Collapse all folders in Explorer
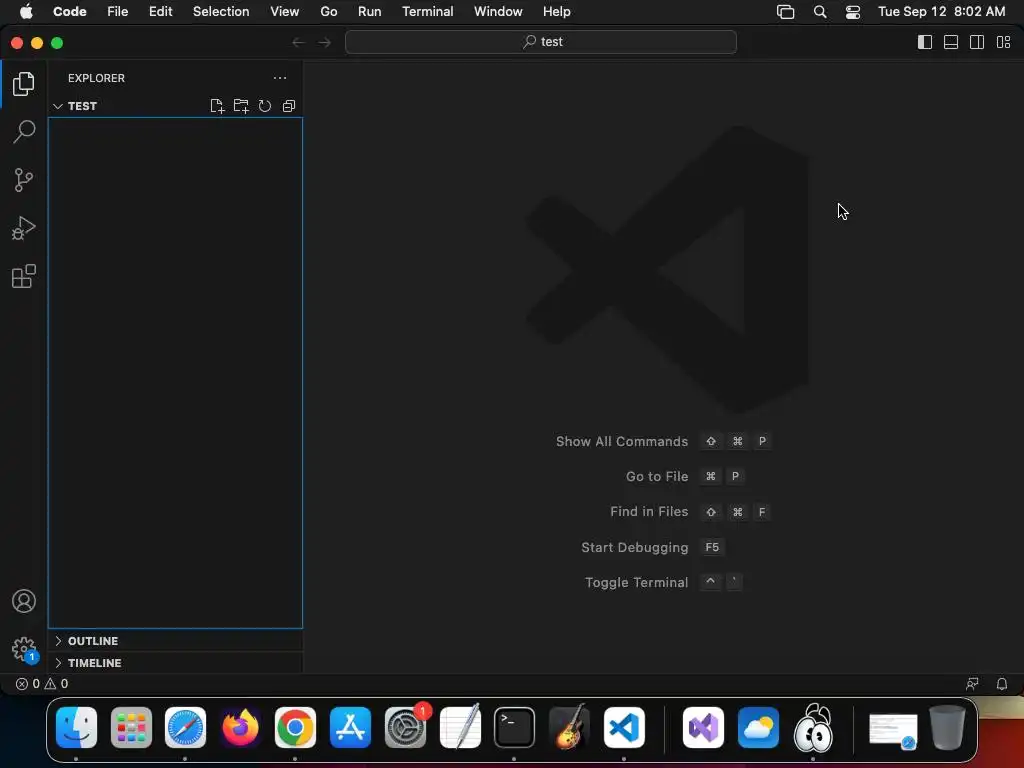 click(289, 106)
